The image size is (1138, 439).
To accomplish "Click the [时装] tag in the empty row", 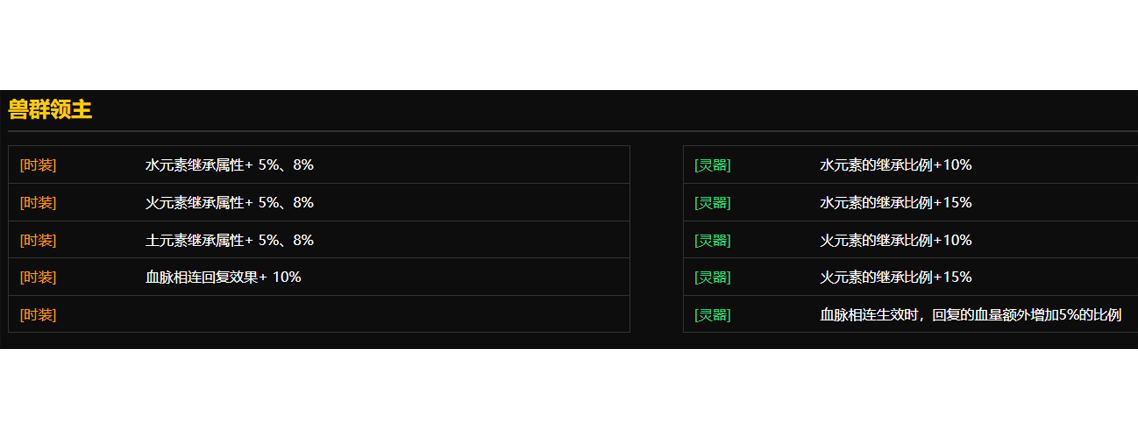I will tap(38, 315).
